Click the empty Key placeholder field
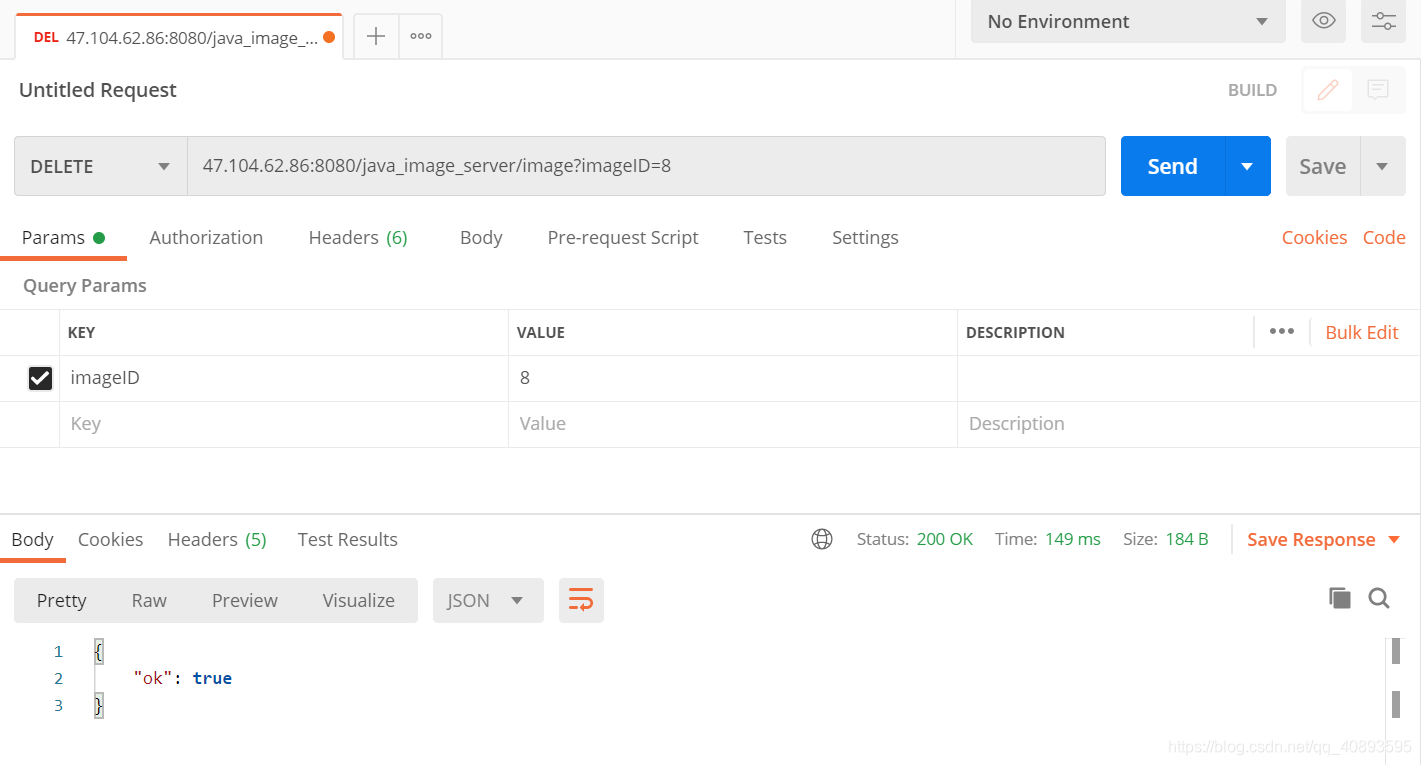Screen dimensions: 1421x765 (284, 424)
